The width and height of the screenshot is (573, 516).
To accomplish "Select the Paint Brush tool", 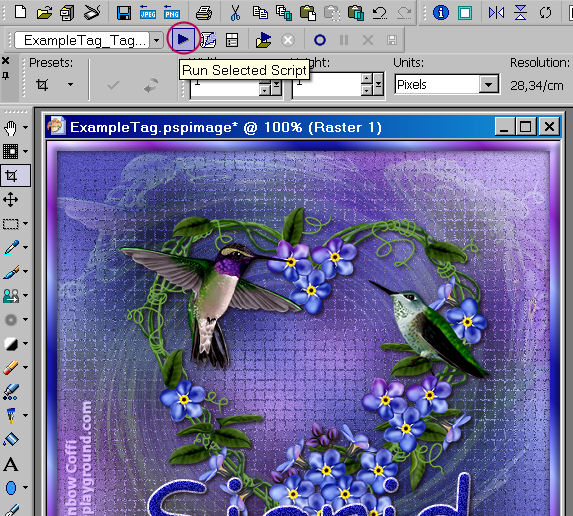I will (x=11, y=272).
